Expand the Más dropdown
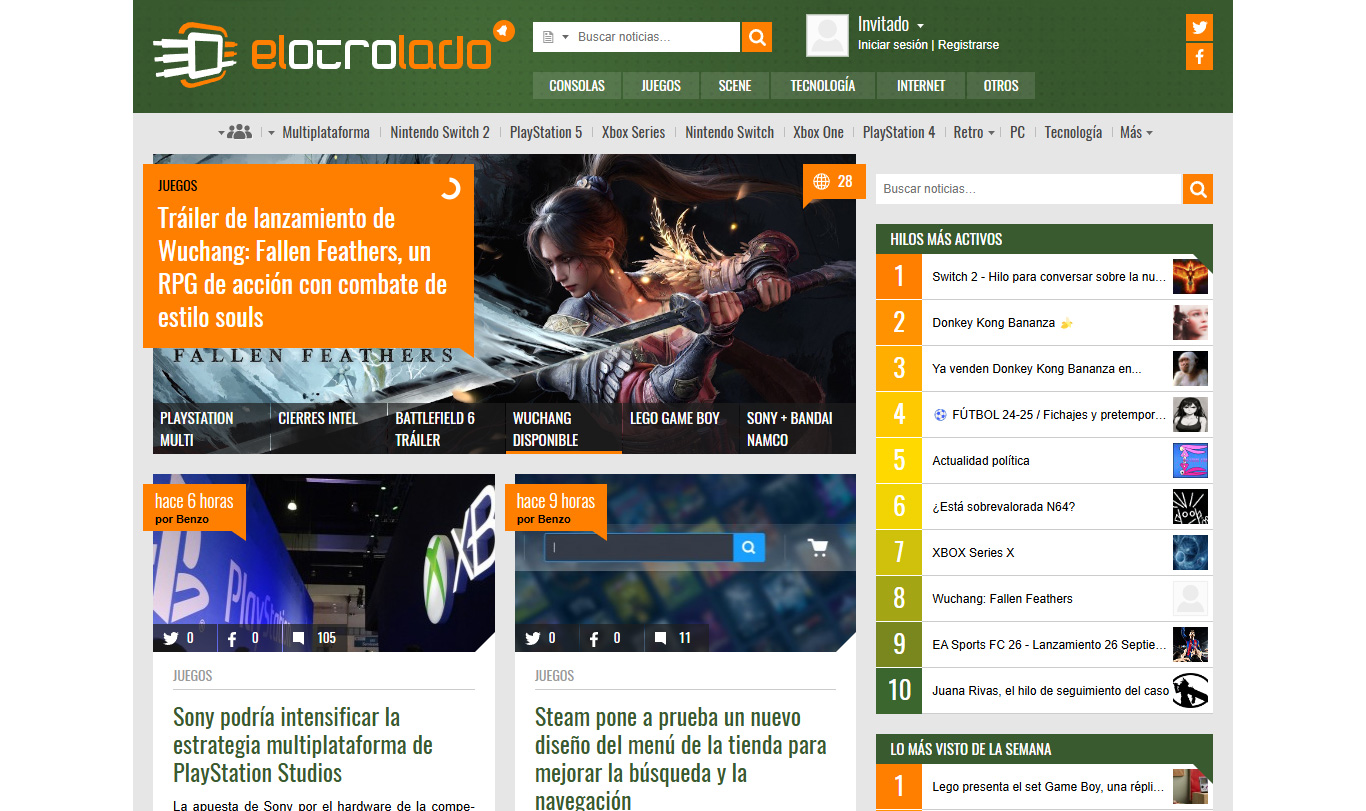Image resolution: width=1366 pixels, height=811 pixels. [1136, 132]
